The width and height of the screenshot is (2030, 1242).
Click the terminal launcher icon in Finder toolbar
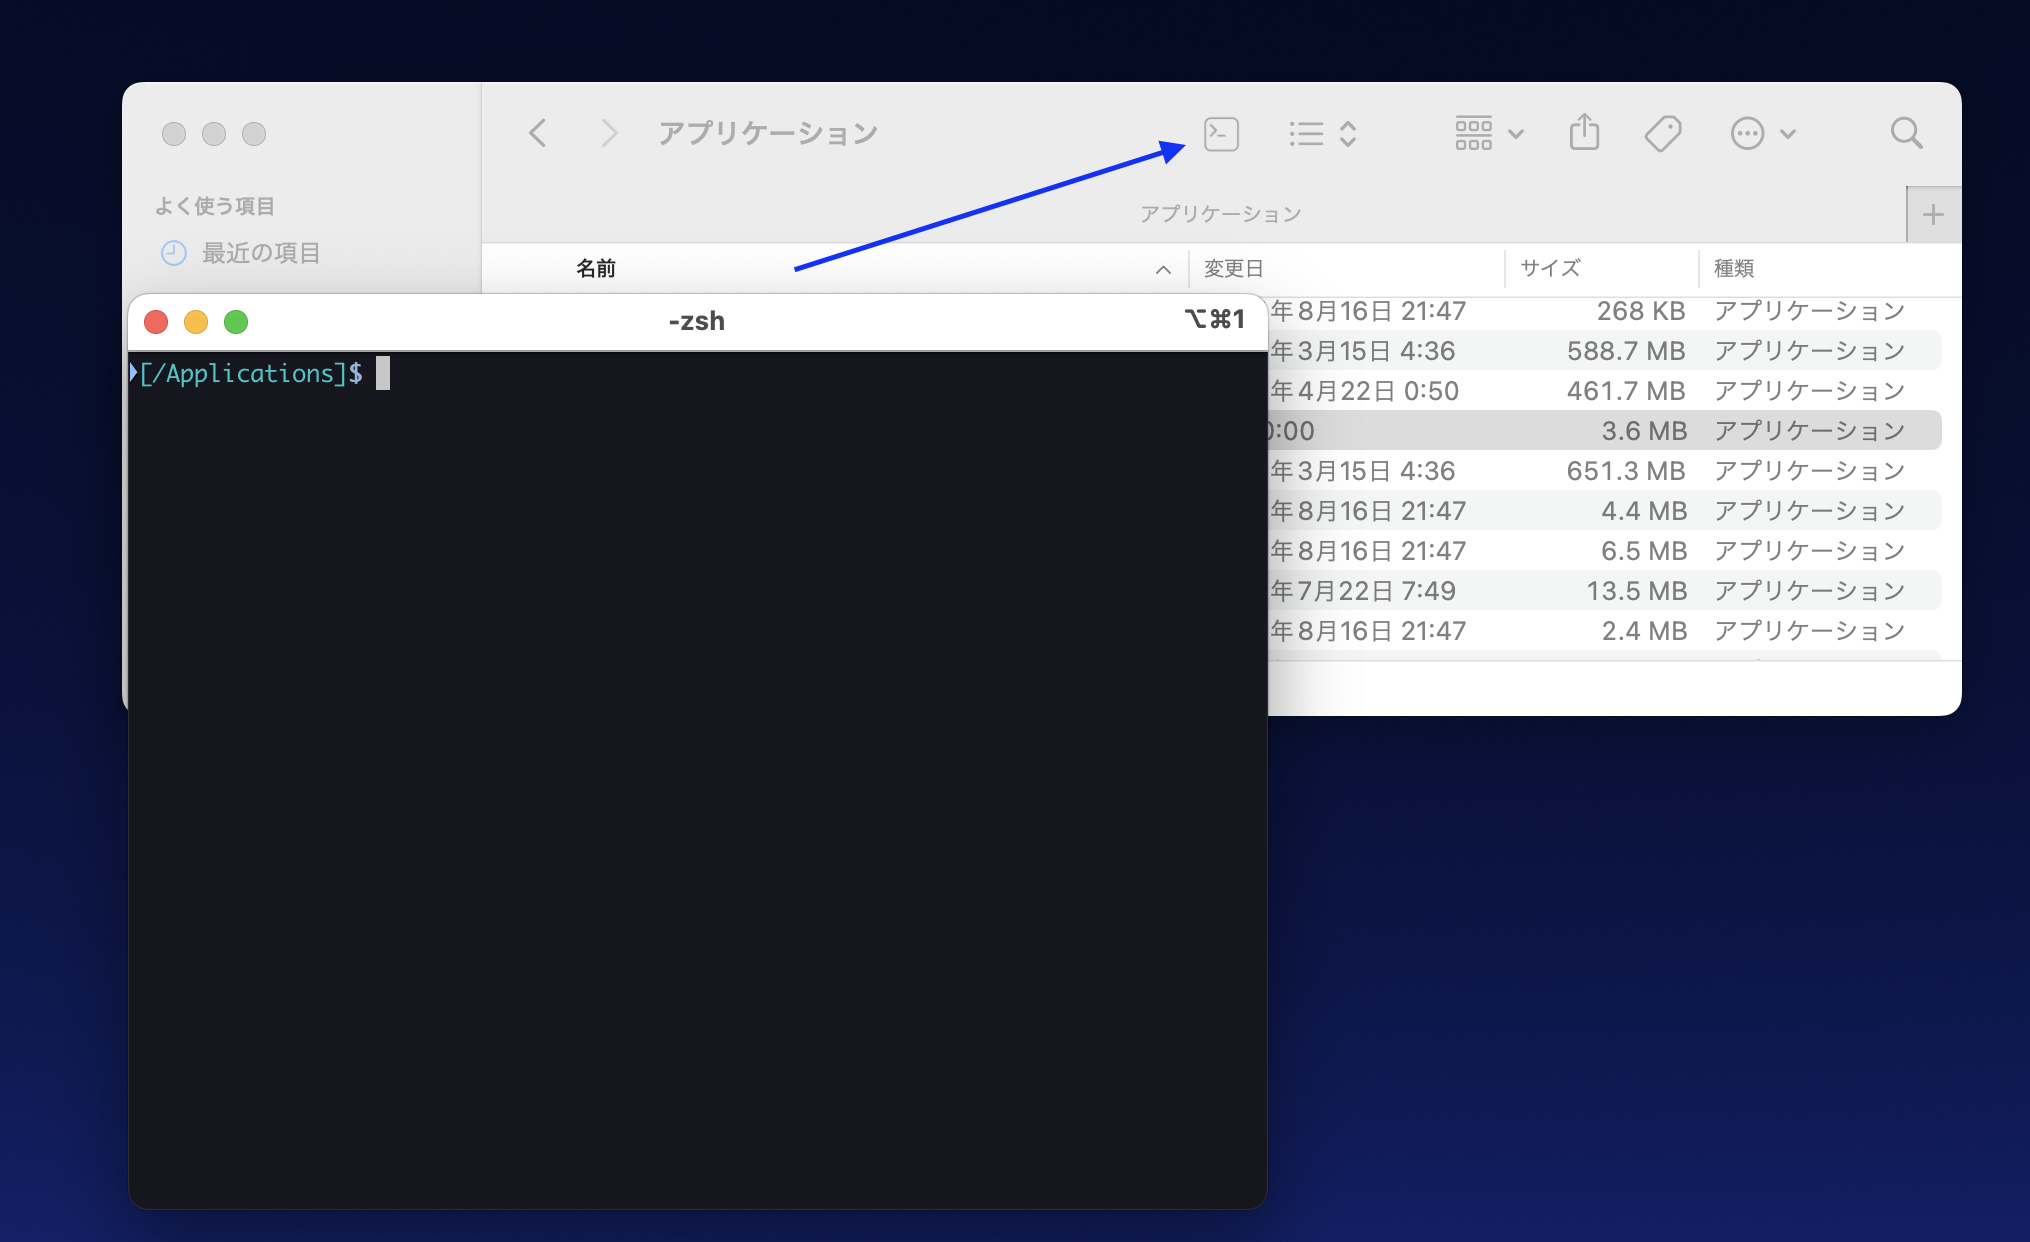click(x=1221, y=133)
